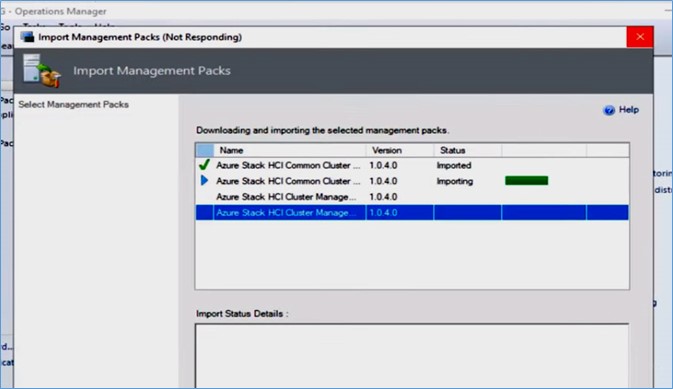Click the blank icon column header cell
This screenshot has height=389, width=673.
(205, 150)
